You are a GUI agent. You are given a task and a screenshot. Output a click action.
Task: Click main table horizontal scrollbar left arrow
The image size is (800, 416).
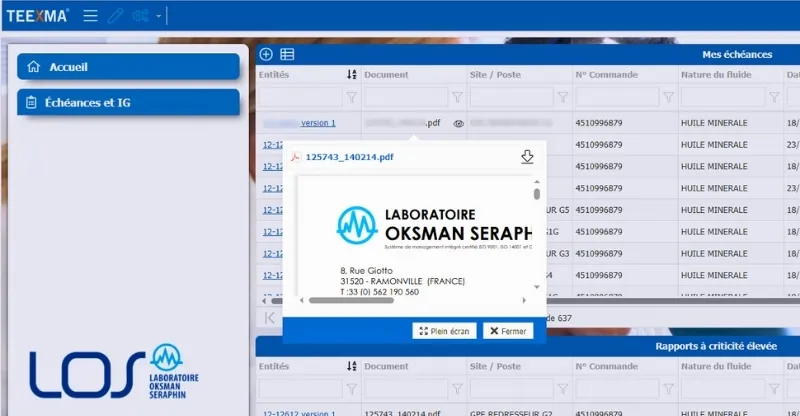264,301
